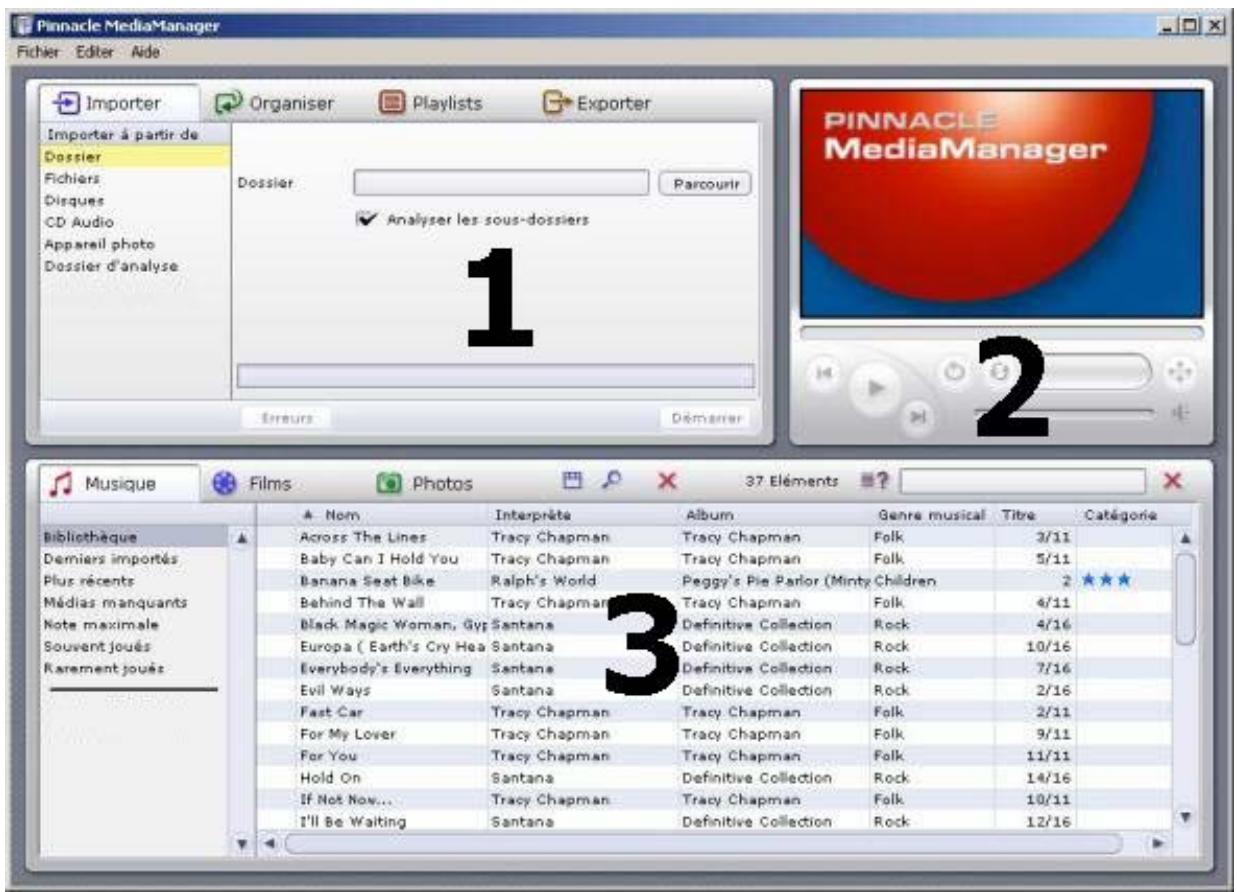Select the track Across The Lines

[x=713, y=537]
